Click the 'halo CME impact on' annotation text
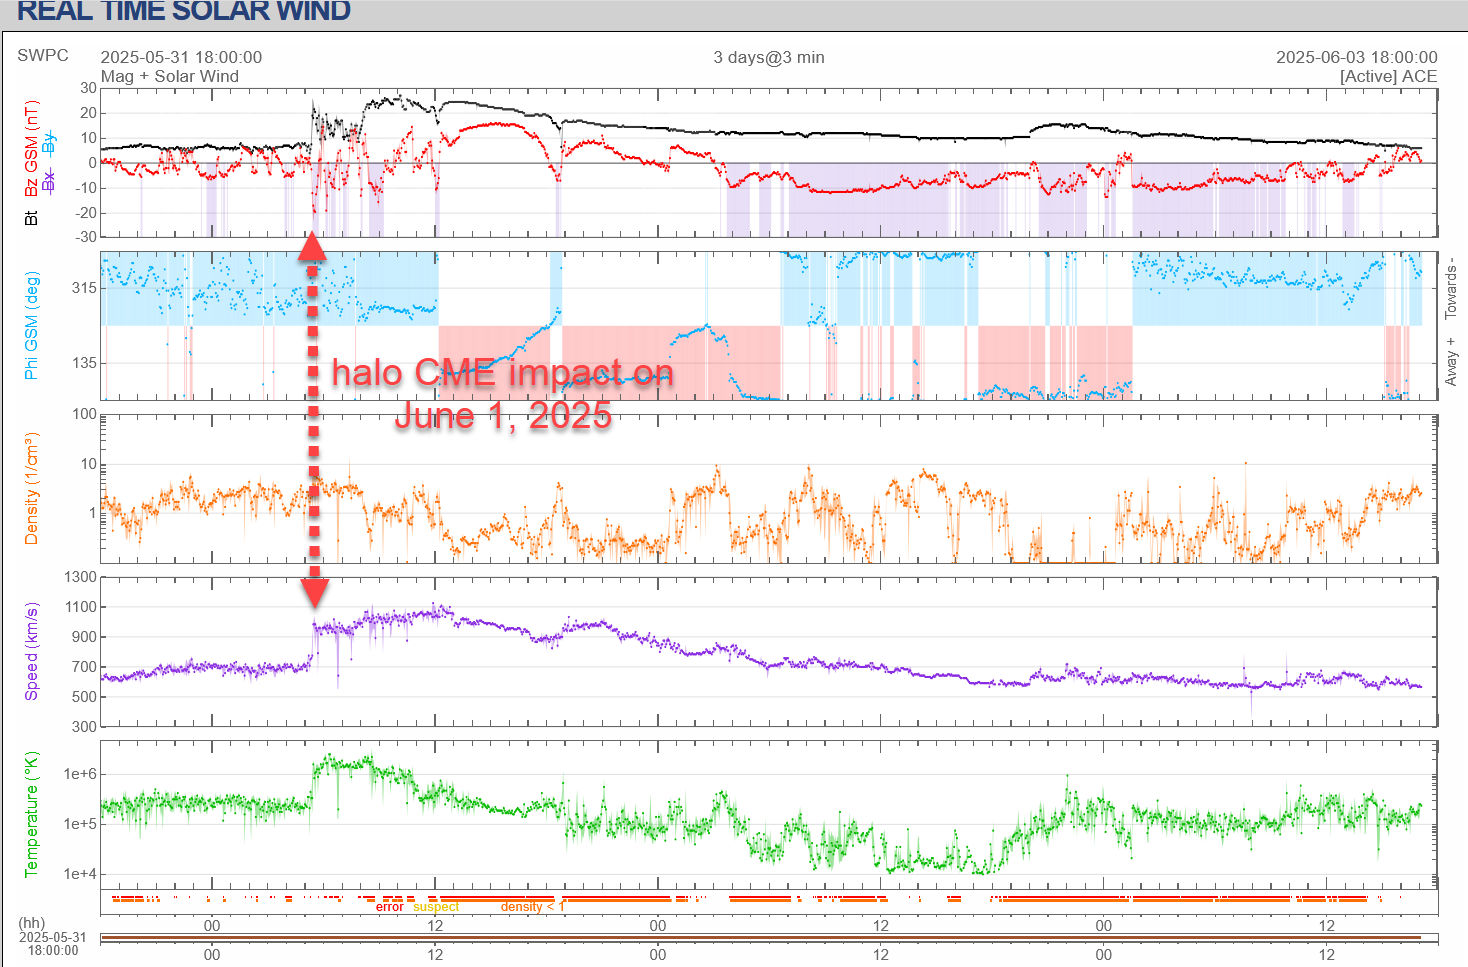Image resolution: width=1468 pixels, height=967 pixels. [x=502, y=373]
